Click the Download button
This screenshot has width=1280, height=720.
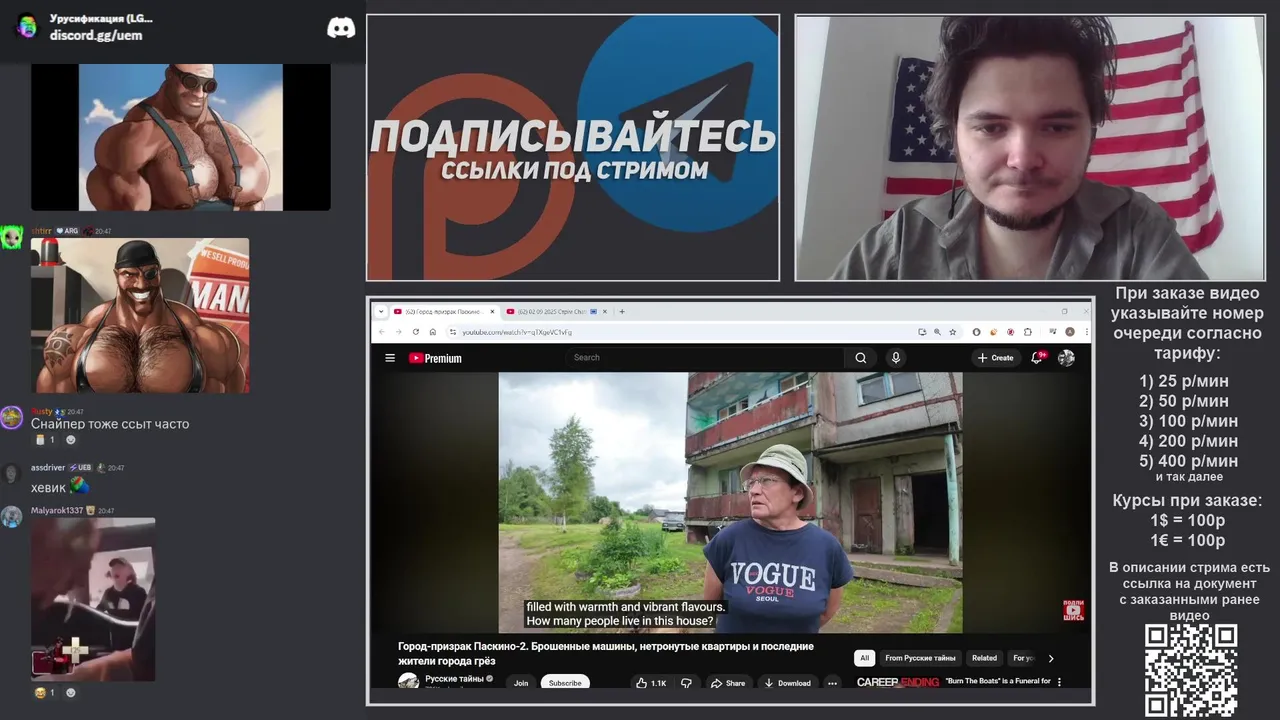point(787,683)
